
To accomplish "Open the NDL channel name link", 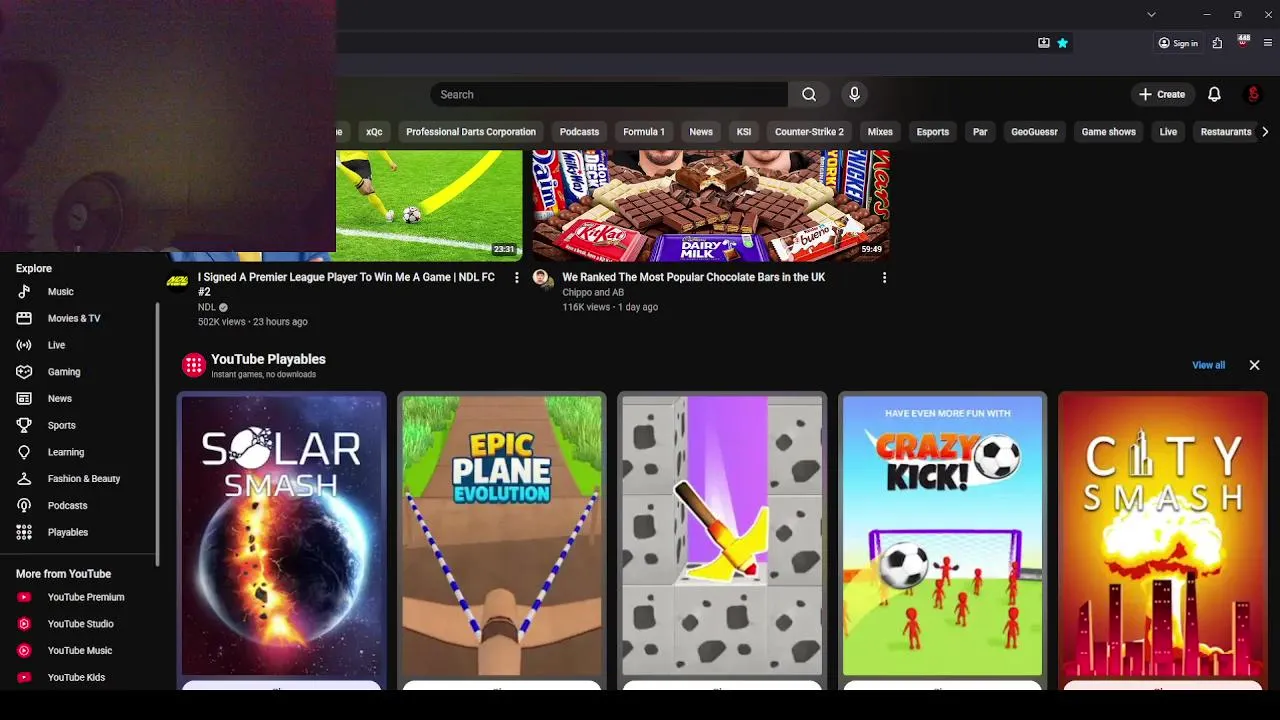I will pyautogui.click(x=207, y=307).
